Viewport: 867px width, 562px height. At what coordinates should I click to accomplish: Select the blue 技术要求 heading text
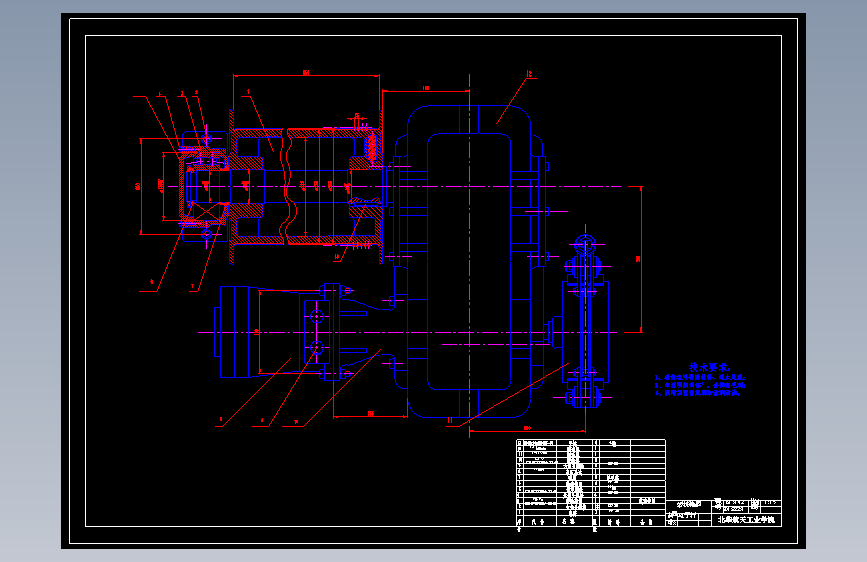point(709,367)
